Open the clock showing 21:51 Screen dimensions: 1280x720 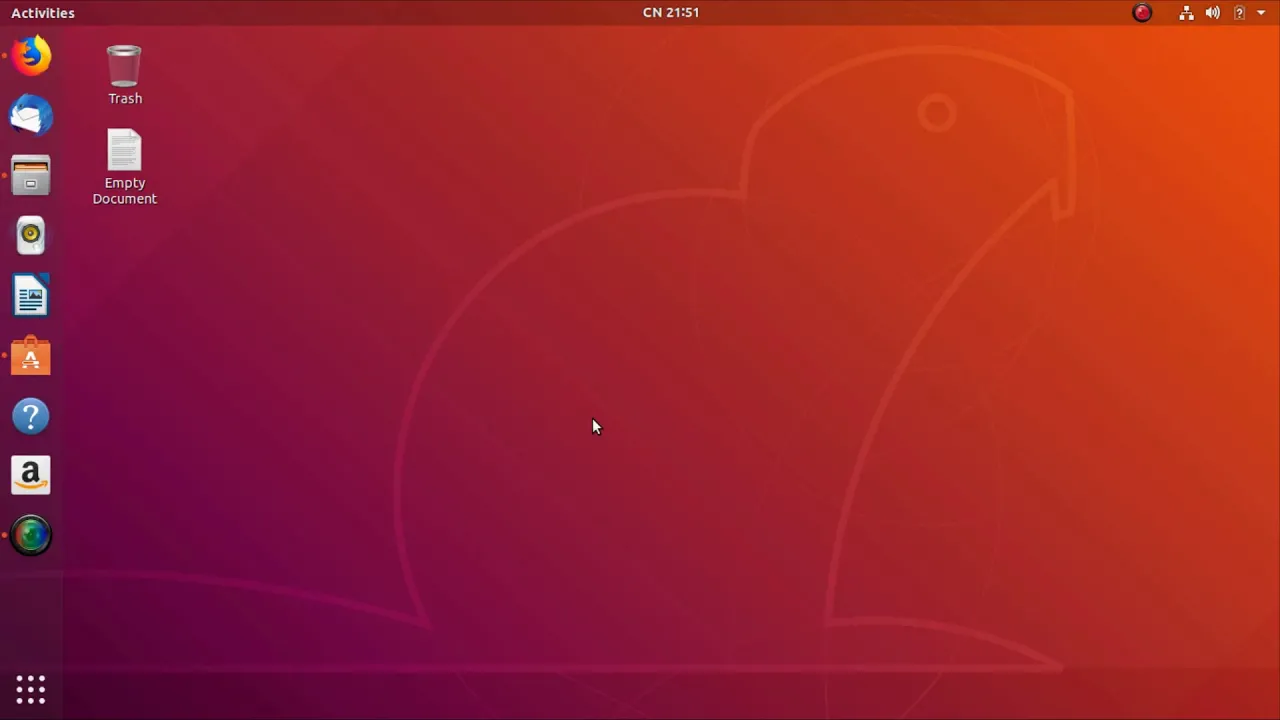(671, 13)
